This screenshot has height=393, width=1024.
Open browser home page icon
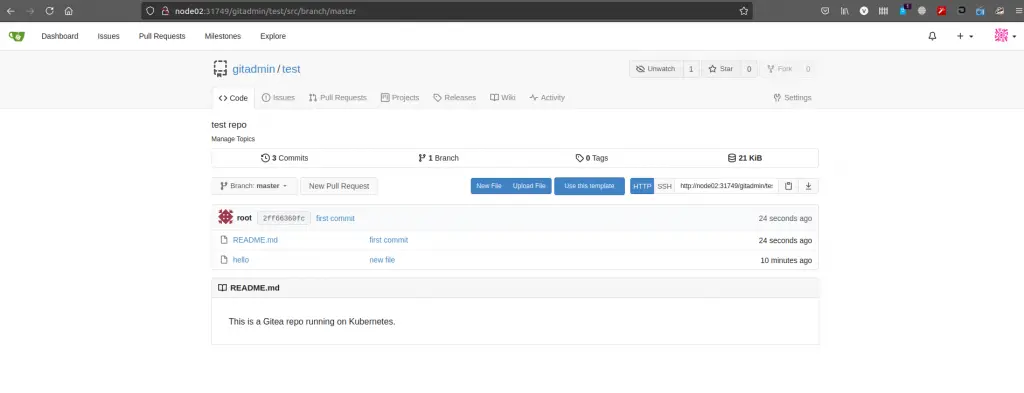pyautogui.click(x=69, y=11)
